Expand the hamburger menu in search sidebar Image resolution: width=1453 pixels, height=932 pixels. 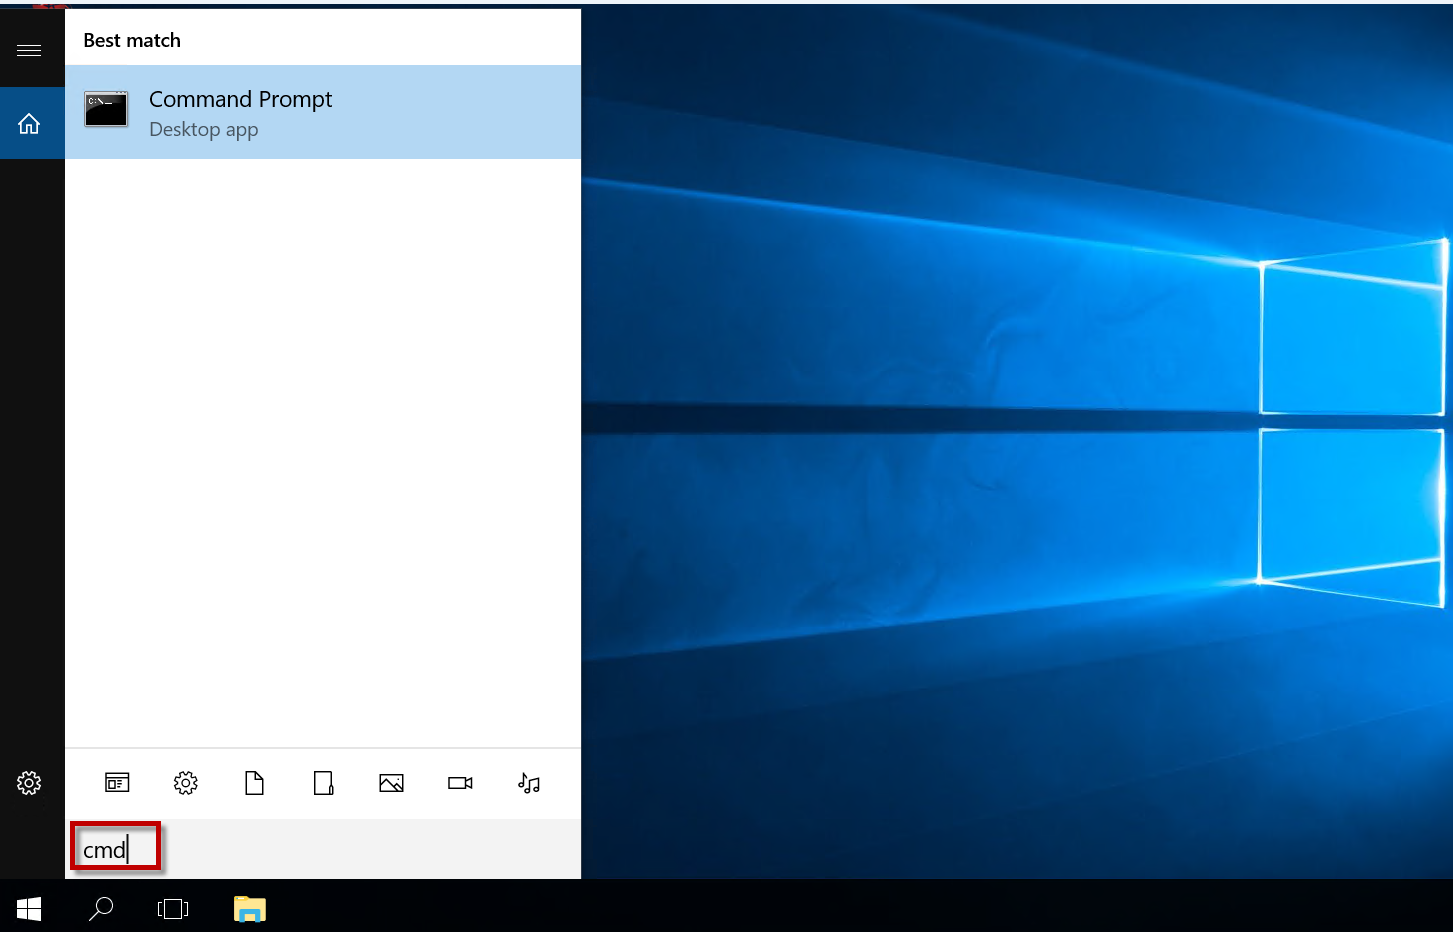coord(29,50)
